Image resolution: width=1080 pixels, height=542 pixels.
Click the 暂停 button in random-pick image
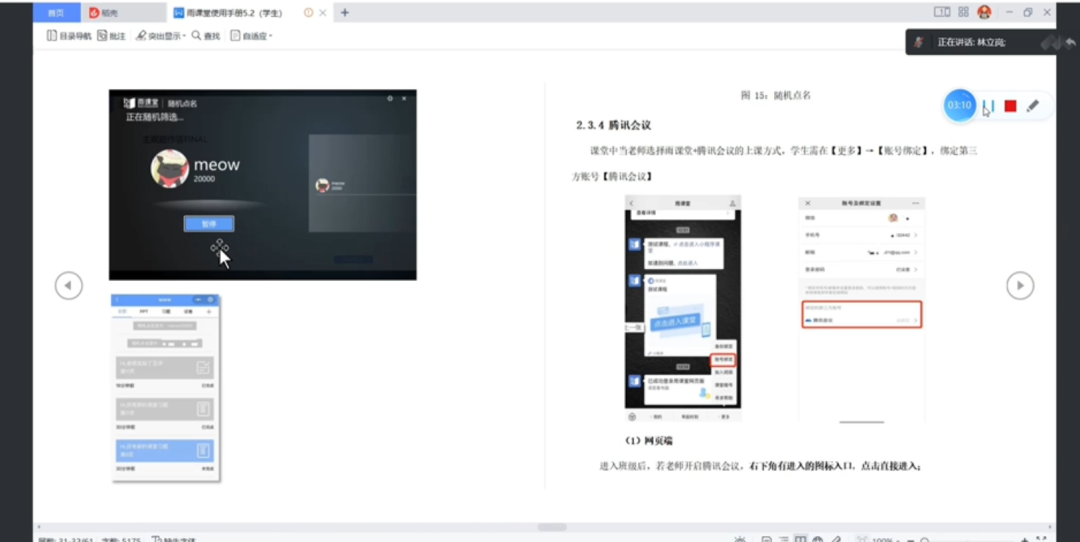point(209,224)
